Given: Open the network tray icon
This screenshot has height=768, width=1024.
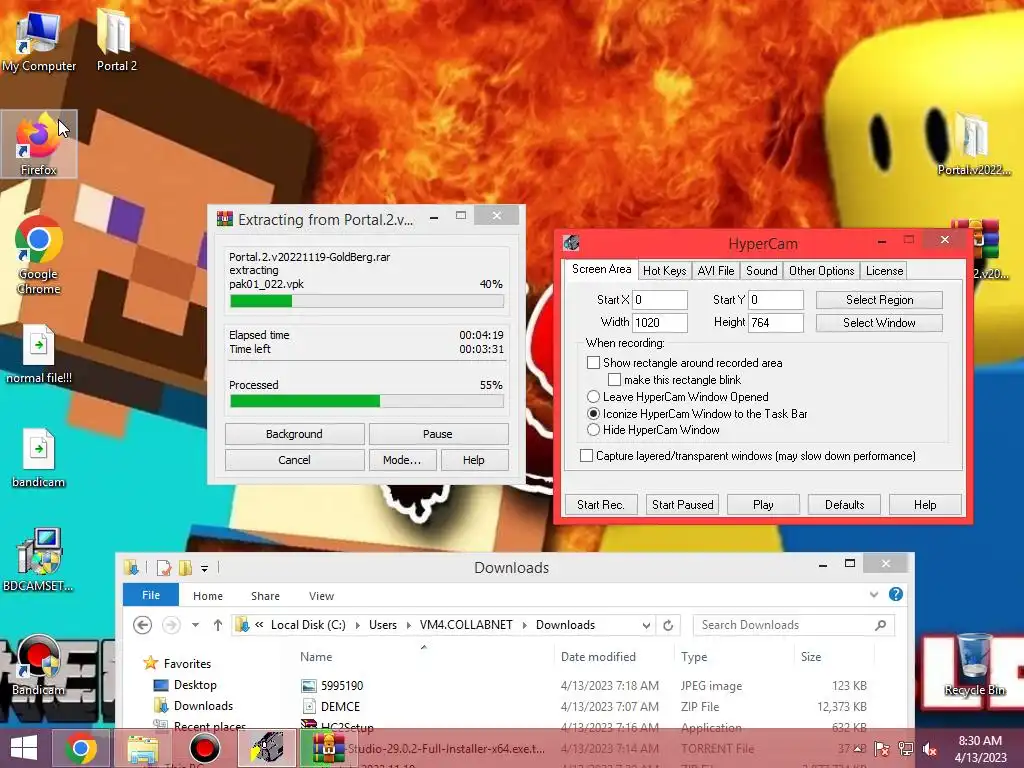Looking at the screenshot, I should pos(906,749).
